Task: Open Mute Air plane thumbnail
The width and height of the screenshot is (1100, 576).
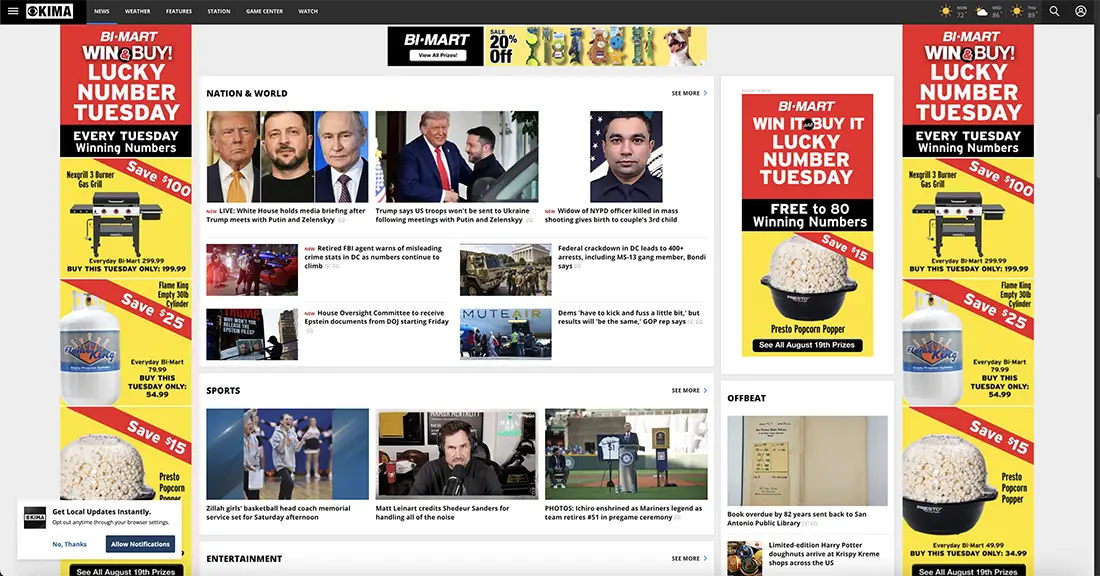Action: click(x=505, y=334)
